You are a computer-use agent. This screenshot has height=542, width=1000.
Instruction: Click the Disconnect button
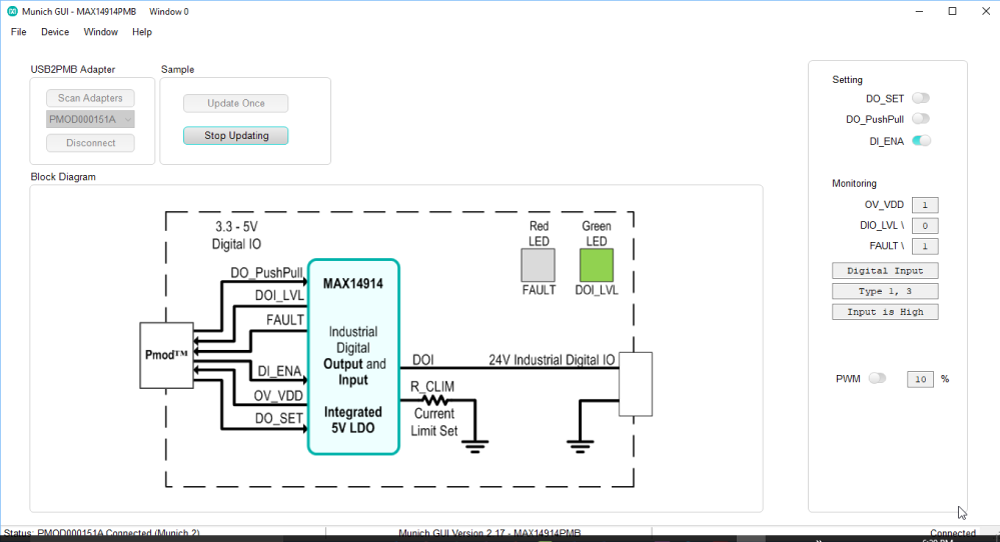click(x=90, y=143)
